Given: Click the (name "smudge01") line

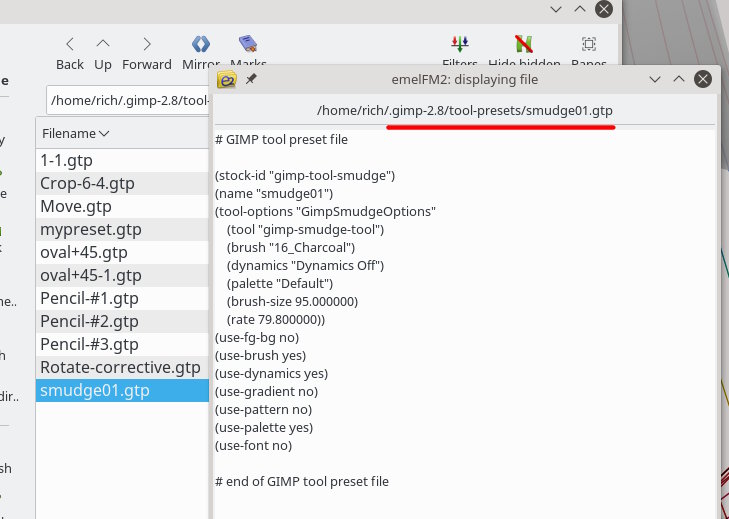Looking at the screenshot, I should (274, 193).
